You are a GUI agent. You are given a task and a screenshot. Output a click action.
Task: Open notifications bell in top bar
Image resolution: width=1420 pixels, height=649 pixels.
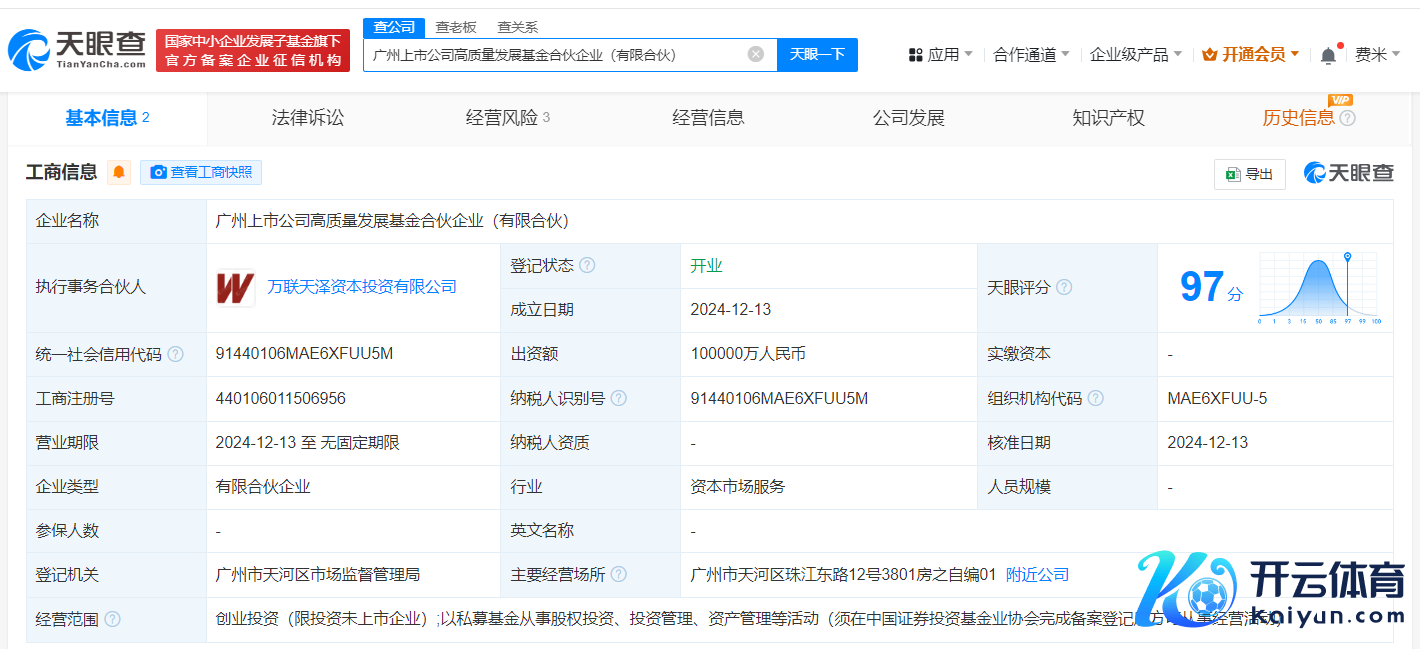(x=1328, y=56)
